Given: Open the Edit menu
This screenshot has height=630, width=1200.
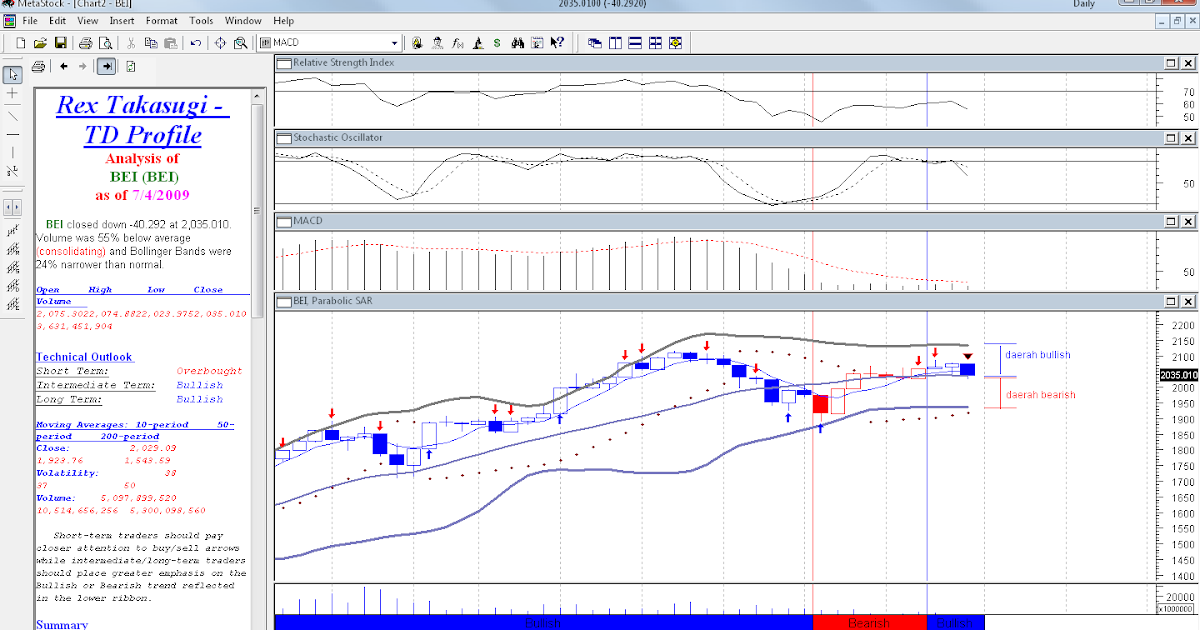Looking at the screenshot, I should [x=58, y=20].
